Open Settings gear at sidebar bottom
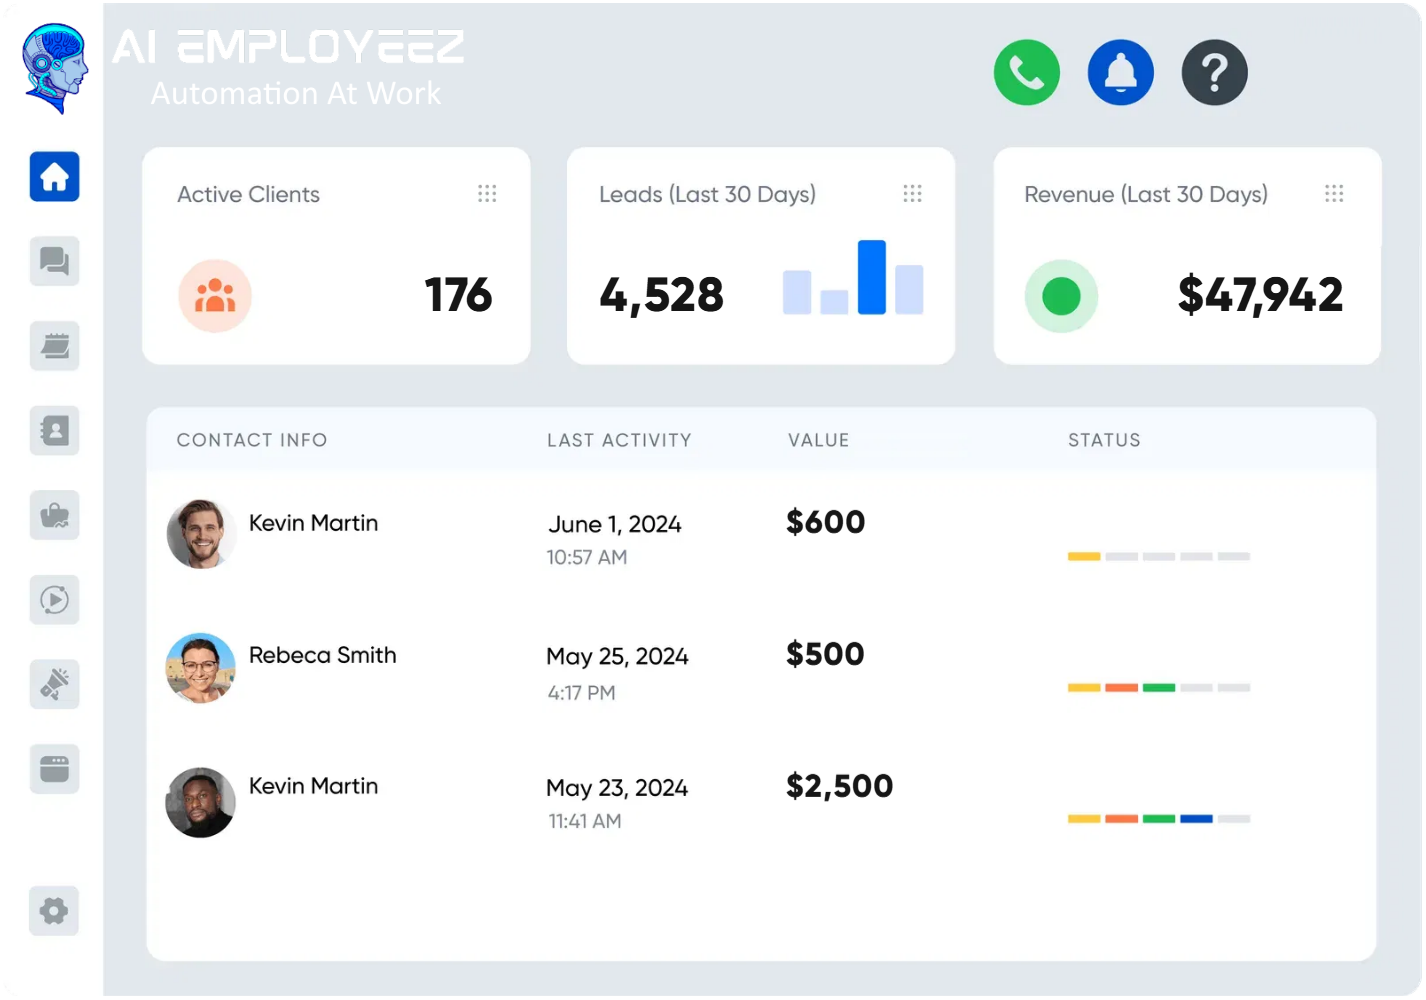Viewport: 1426px width, 1000px height. 54,911
